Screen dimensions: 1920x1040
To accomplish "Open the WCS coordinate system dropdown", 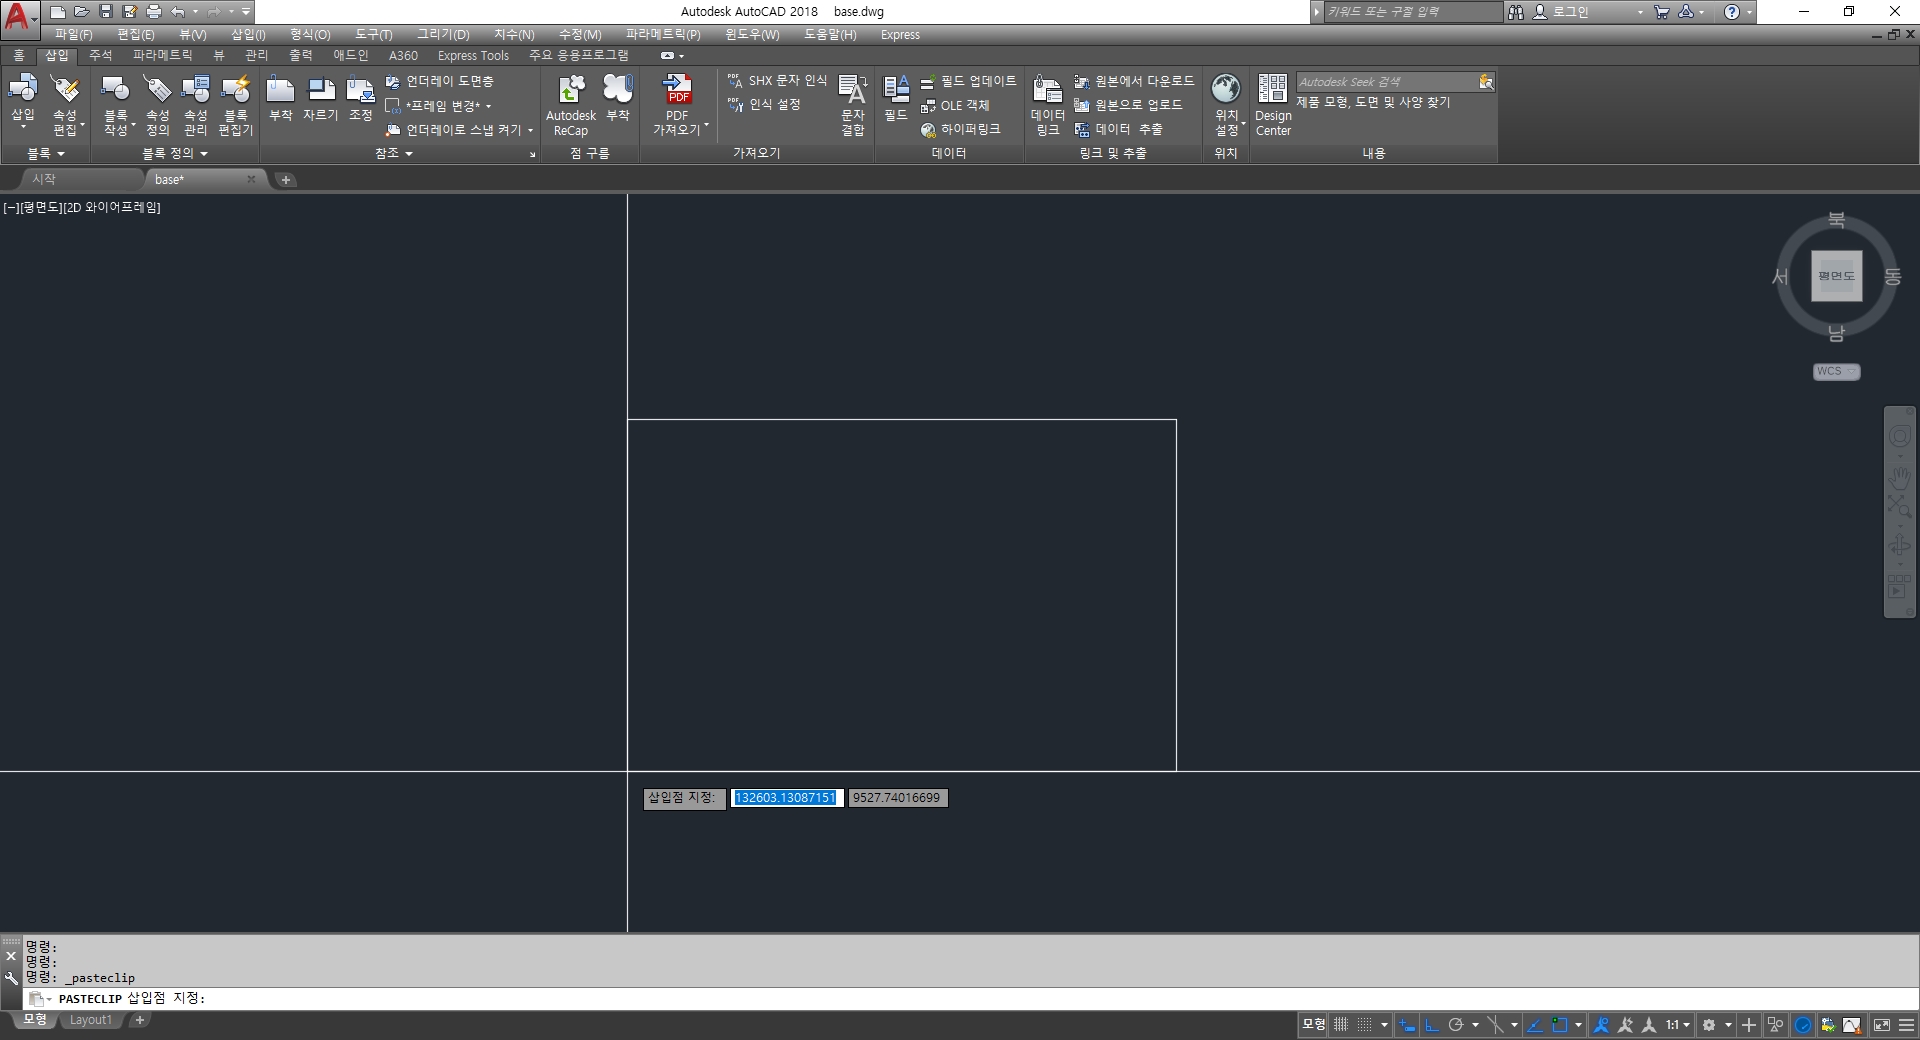I will (1837, 371).
